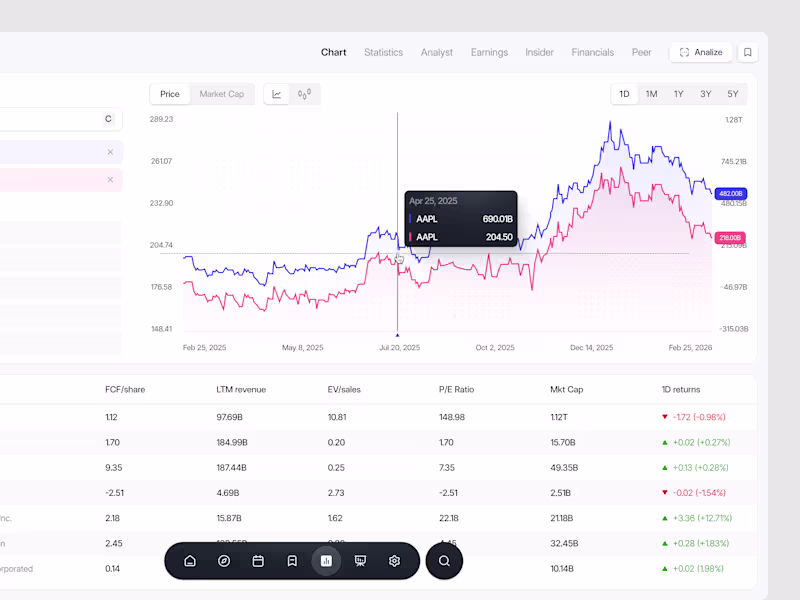Select the line chart style icon
The width and height of the screenshot is (800, 600).
click(x=276, y=93)
